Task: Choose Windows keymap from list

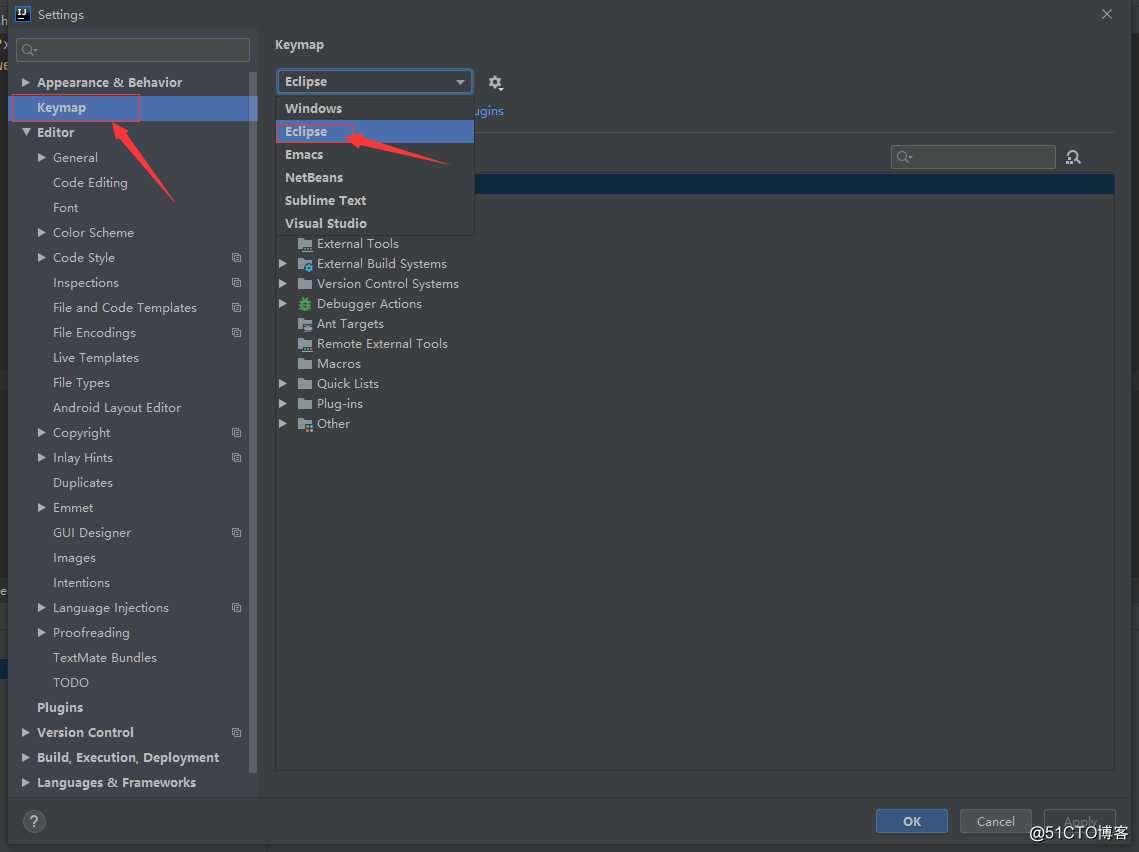Action: pyautogui.click(x=375, y=108)
